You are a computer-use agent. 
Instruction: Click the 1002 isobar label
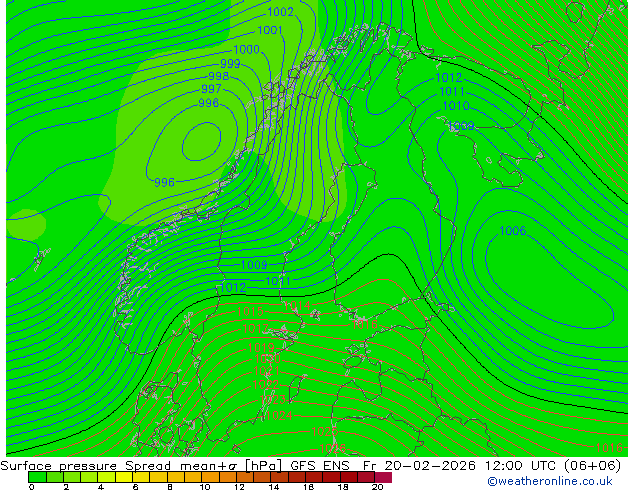[x=280, y=12]
